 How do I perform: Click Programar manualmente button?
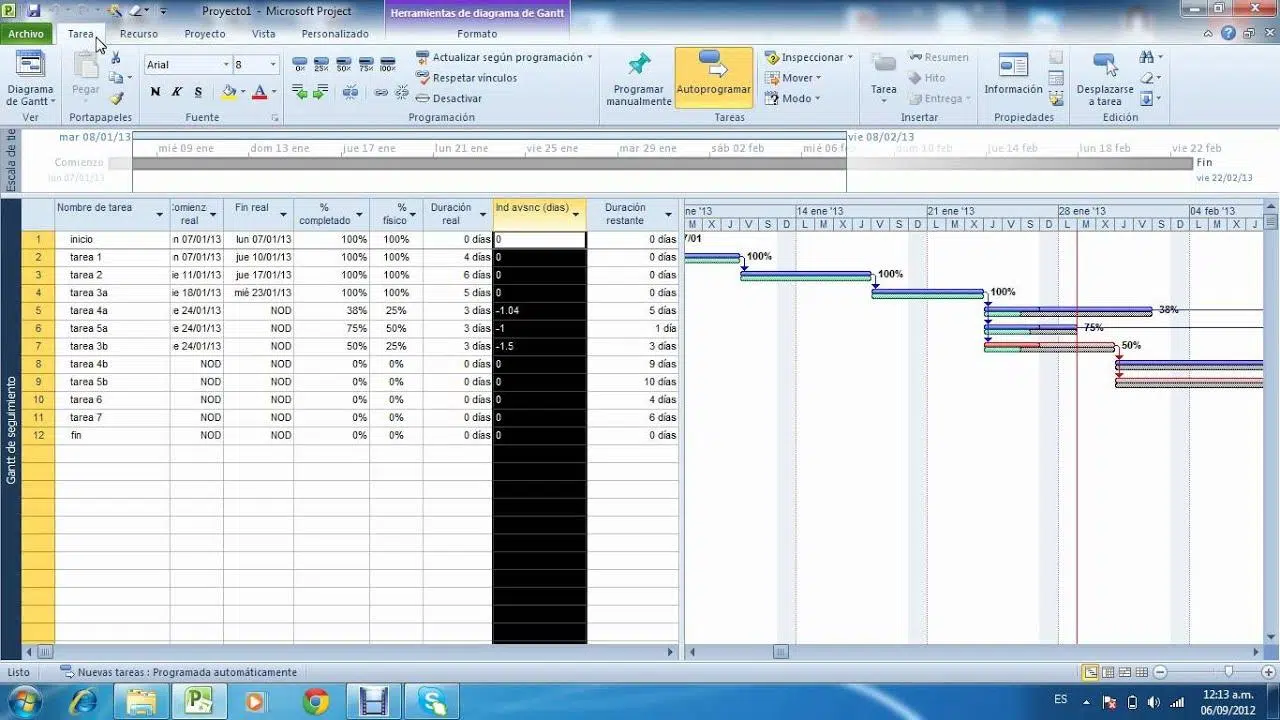(x=639, y=78)
